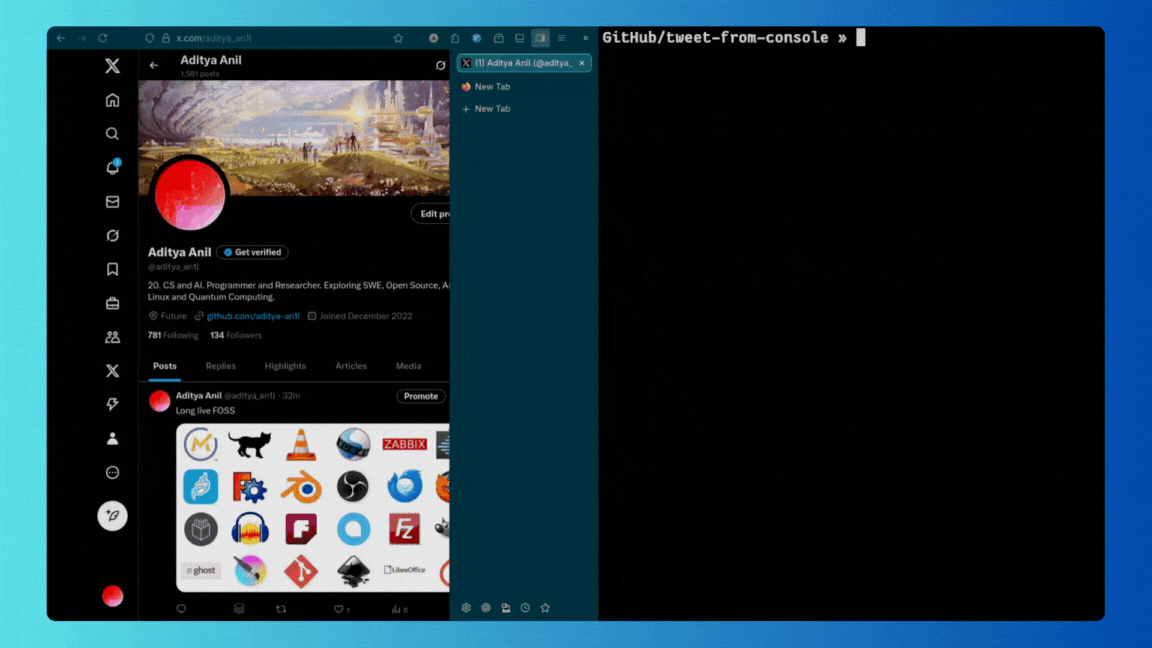Select the Posts tab
Screen dimensions: 1152x648
165,366
